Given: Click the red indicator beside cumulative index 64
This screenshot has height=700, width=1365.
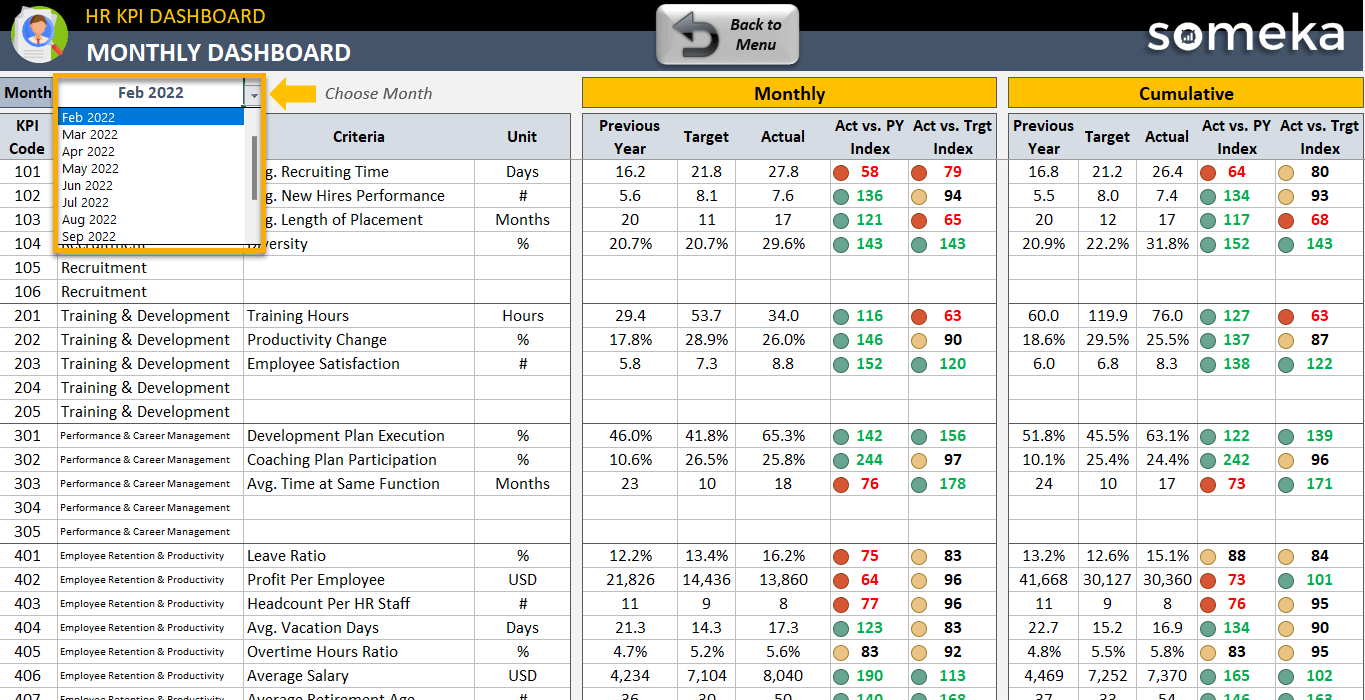Looking at the screenshot, I should click(x=1208, y=172).
